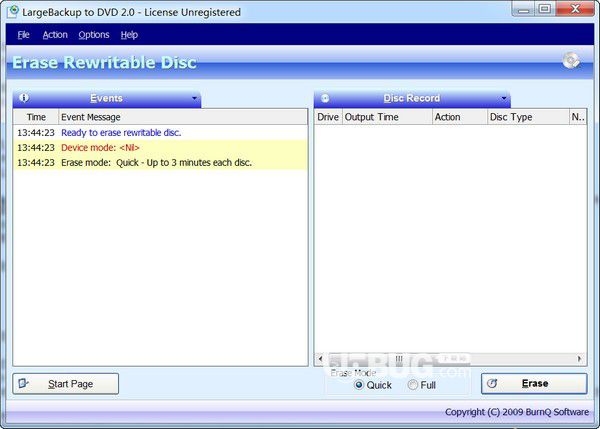Click the scroll right arrow in Disc Record
Image resolution: width=600 pixels, height=429 pixels.
pos(580,359)
